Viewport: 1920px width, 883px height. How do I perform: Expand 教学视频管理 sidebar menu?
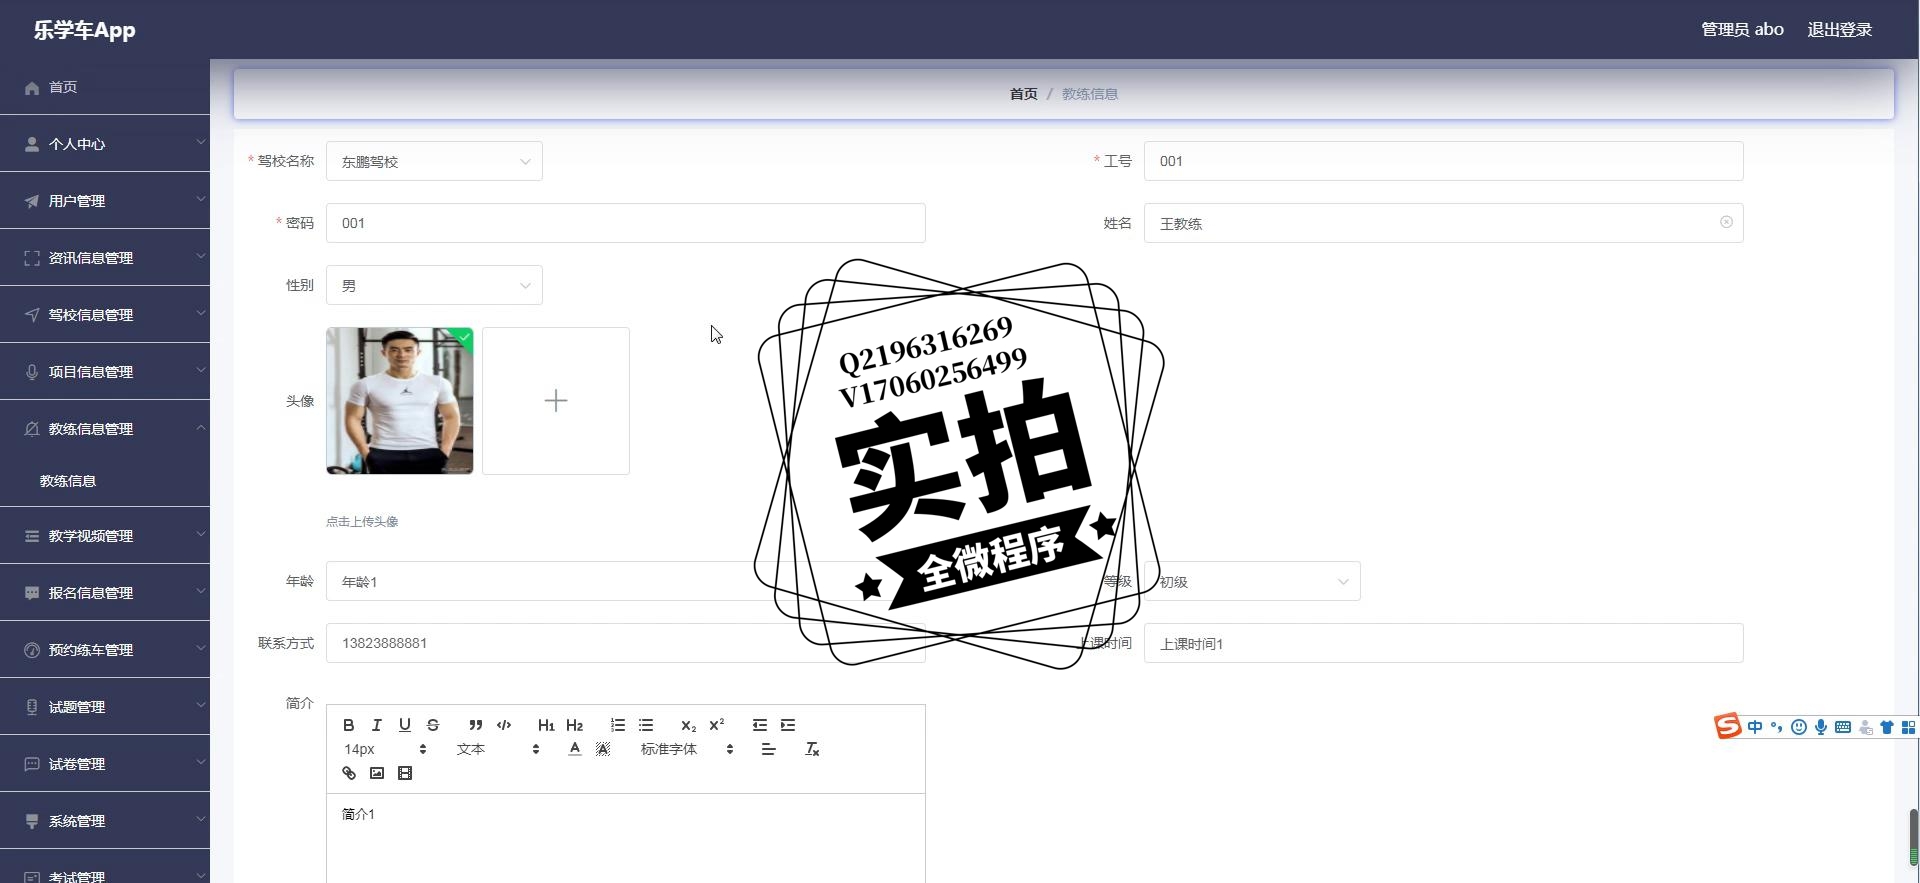[105, 536]
